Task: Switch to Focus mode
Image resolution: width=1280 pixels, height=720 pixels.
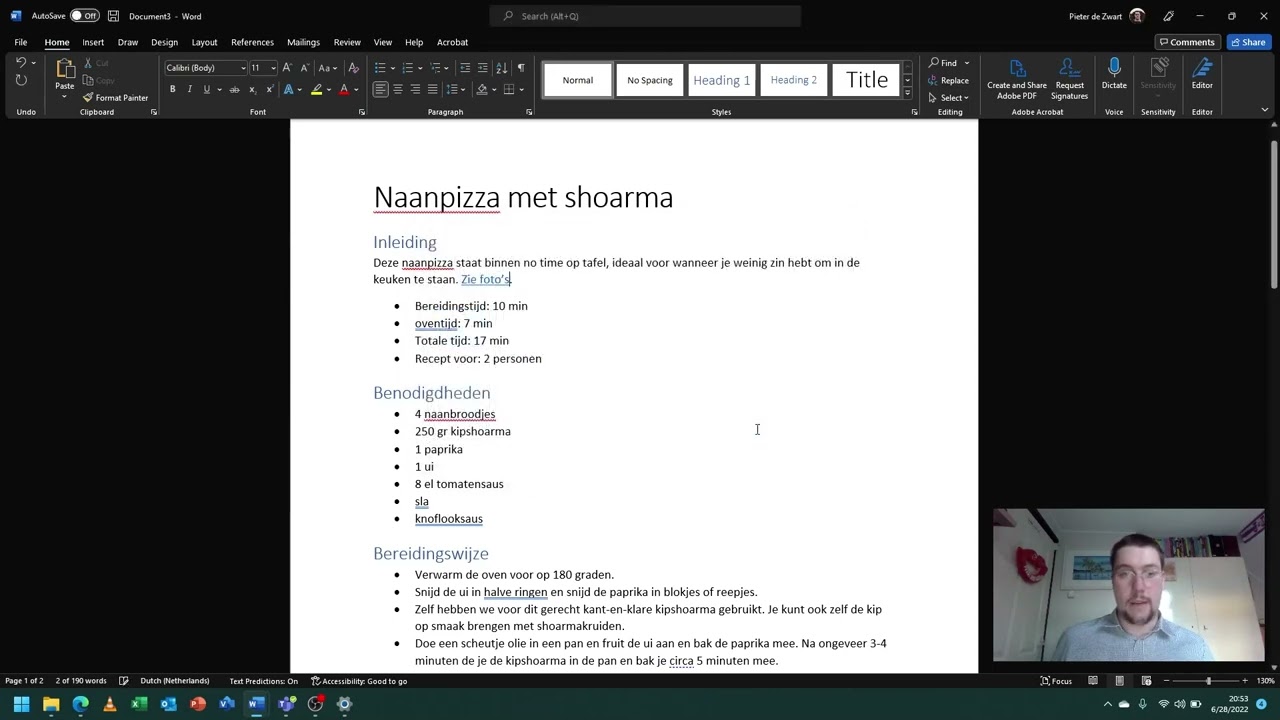Action: point(1056,681)
